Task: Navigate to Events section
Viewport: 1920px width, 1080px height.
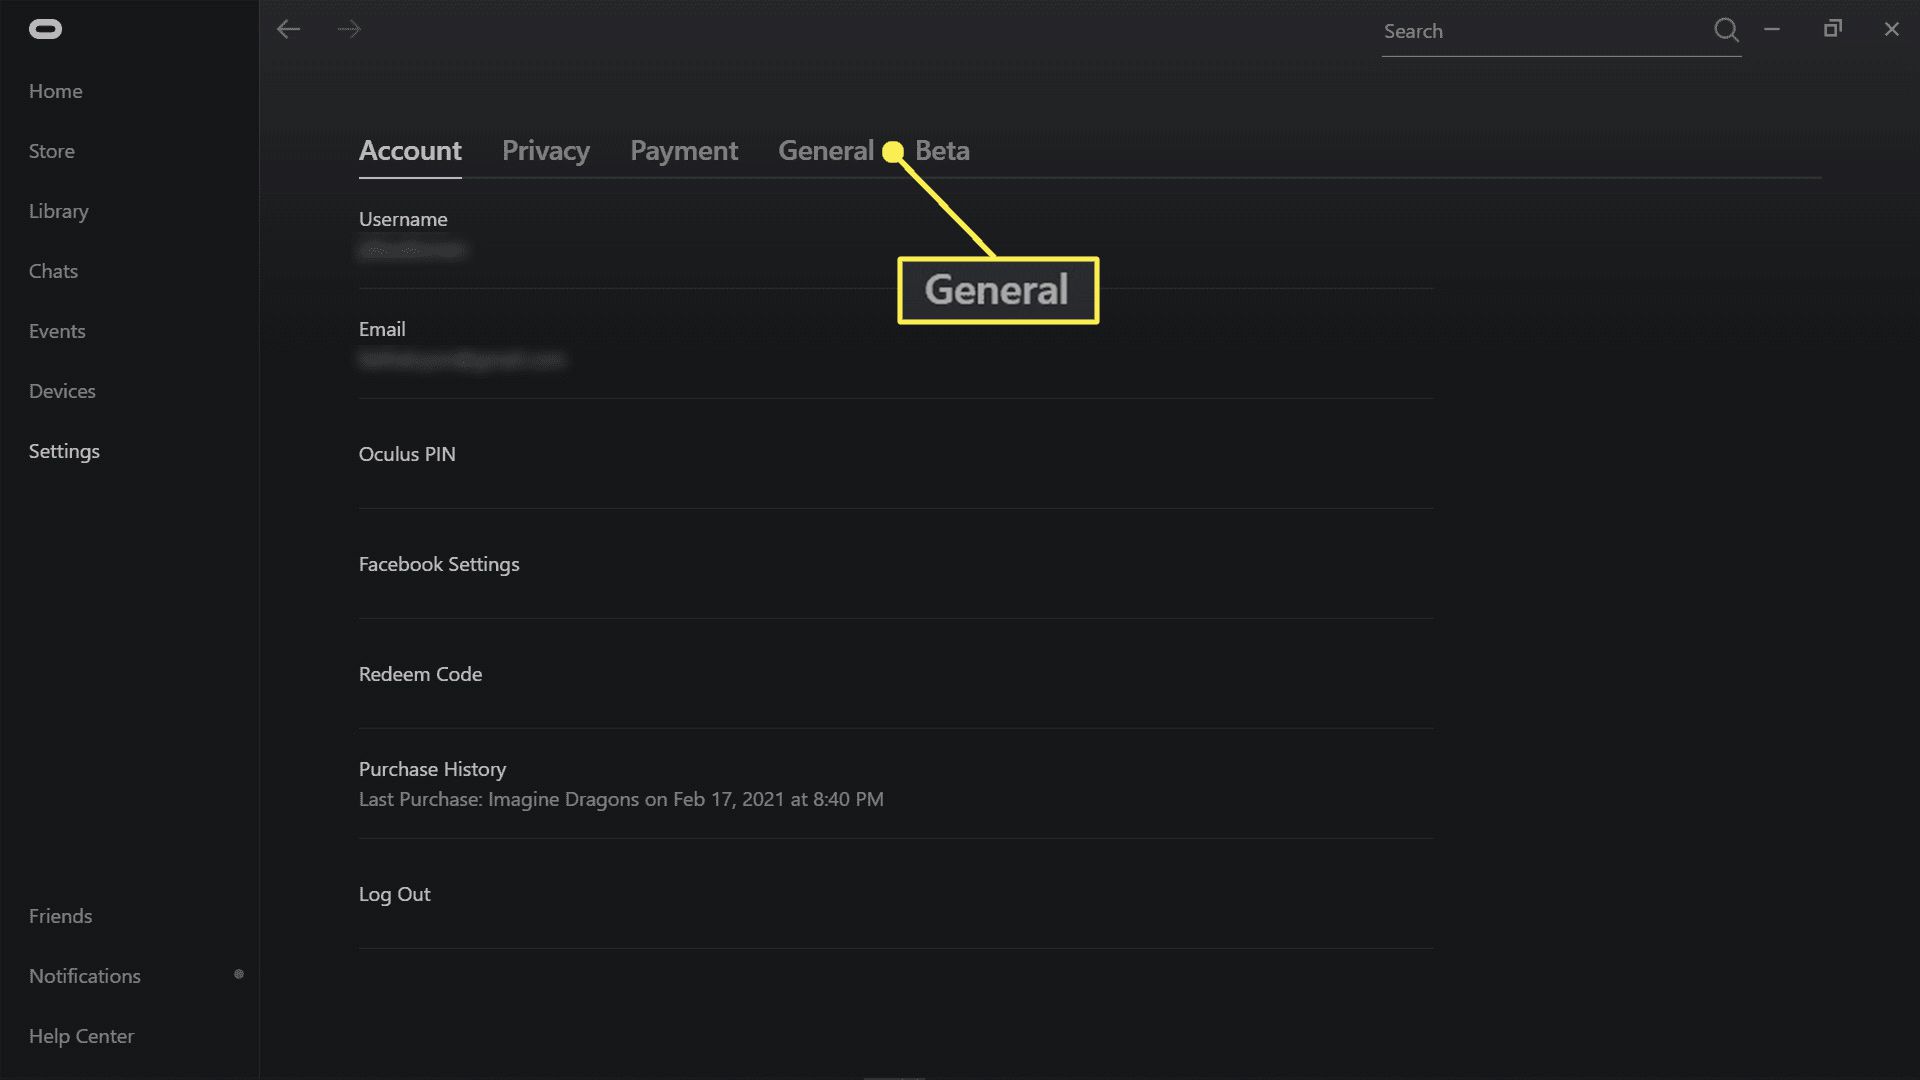Action: pos(57,330)
